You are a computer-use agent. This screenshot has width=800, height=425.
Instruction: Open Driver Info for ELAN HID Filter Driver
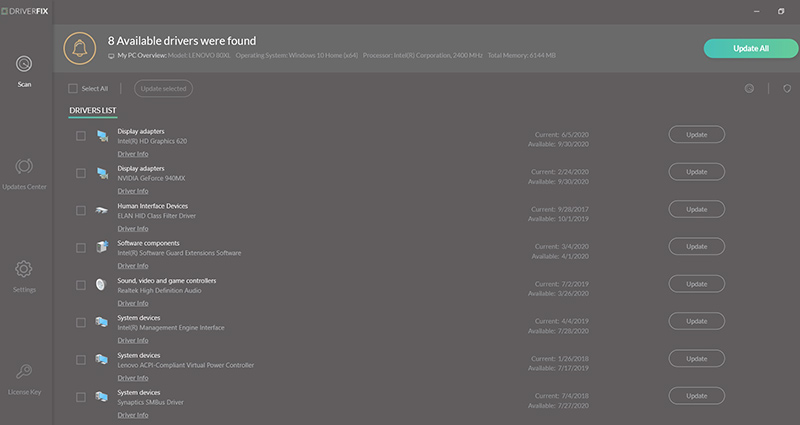tap(133, 229)
